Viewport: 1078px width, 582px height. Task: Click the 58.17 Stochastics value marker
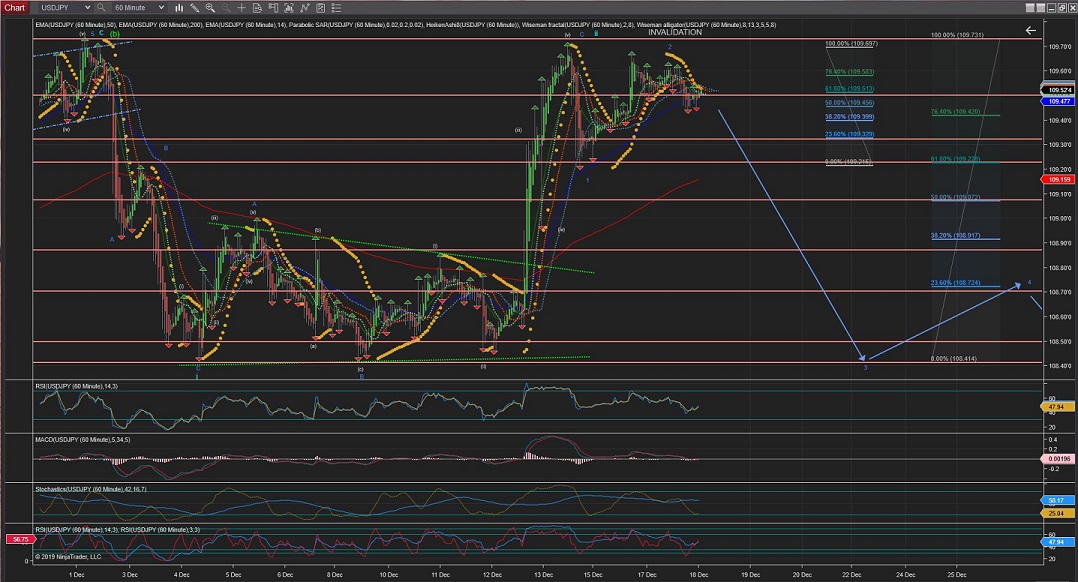[x=1058, y=500]
